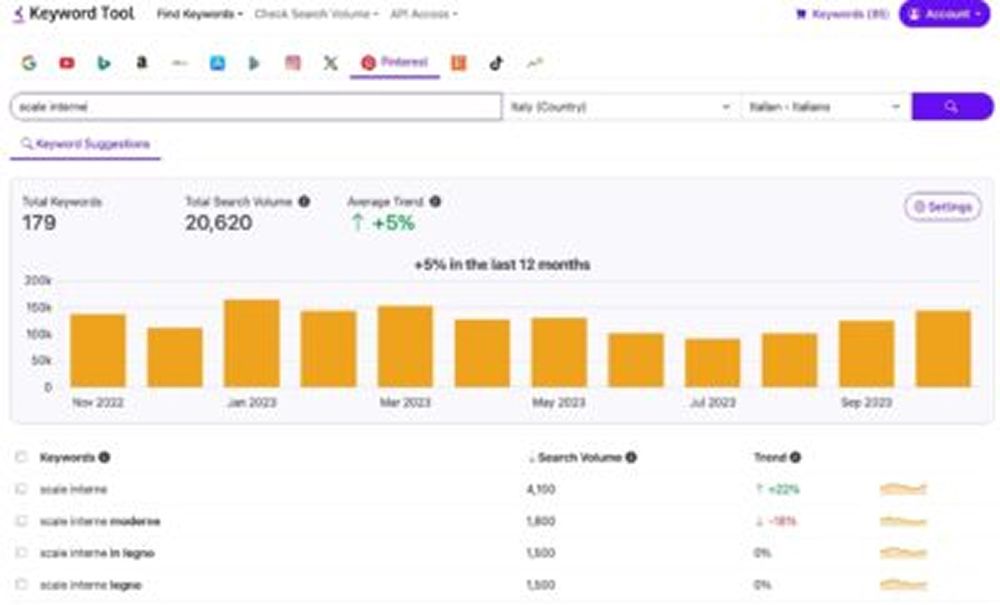Screen dimensions: 1000x605
Task: Select the YouTube platform icon
Action: pyautogui.click(x=67, y=62)
